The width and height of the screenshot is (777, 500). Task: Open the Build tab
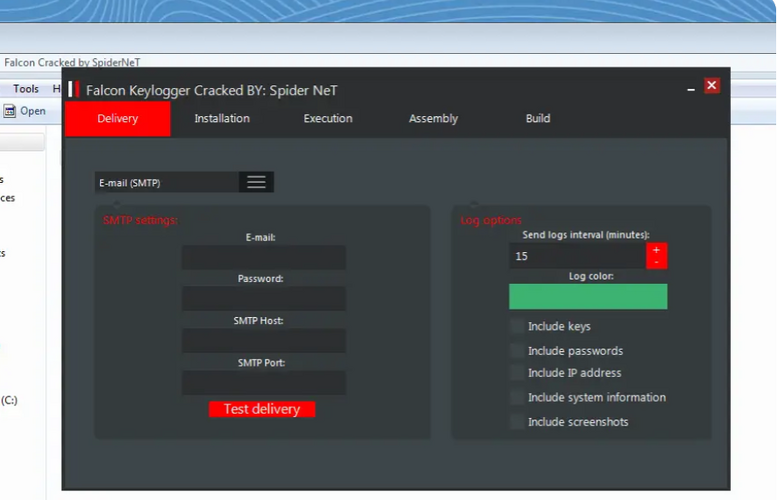click(x=538, y=118)
